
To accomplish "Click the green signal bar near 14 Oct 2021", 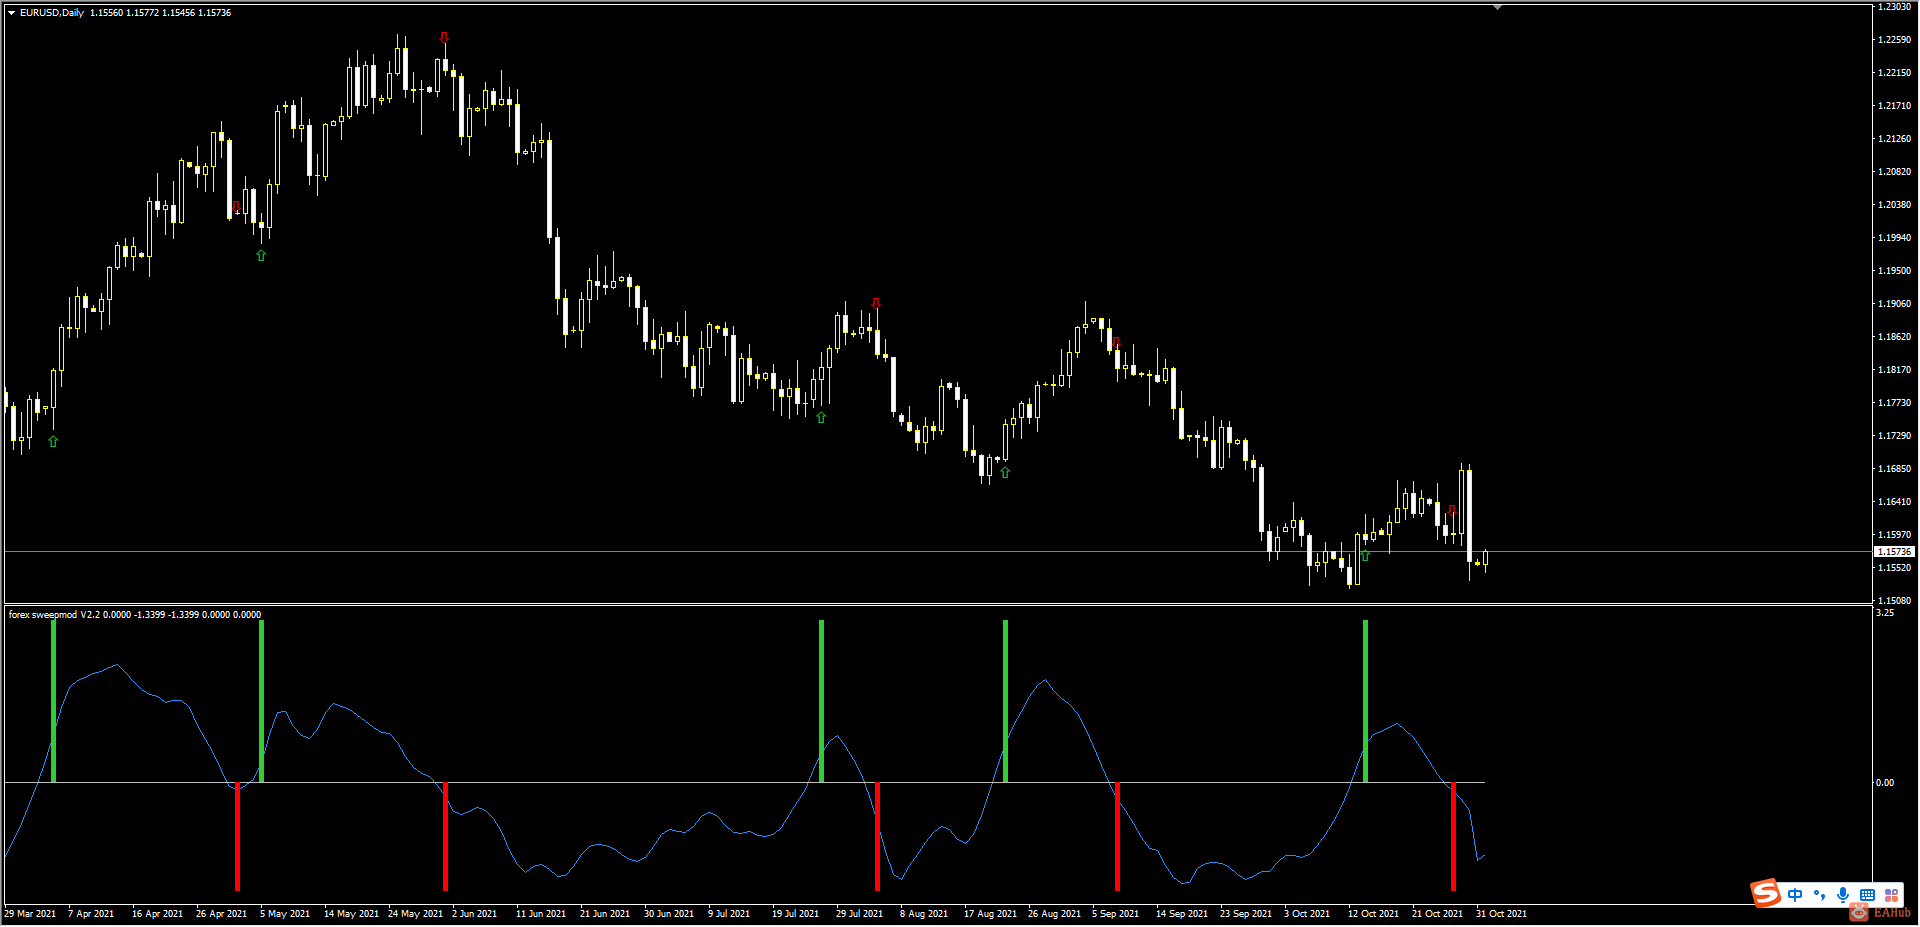I will pyautogui.click(x=1365, y=700).
